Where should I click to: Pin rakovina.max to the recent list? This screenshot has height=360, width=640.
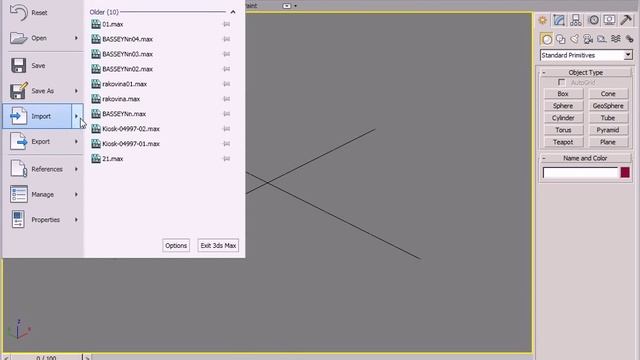point(227,99)
